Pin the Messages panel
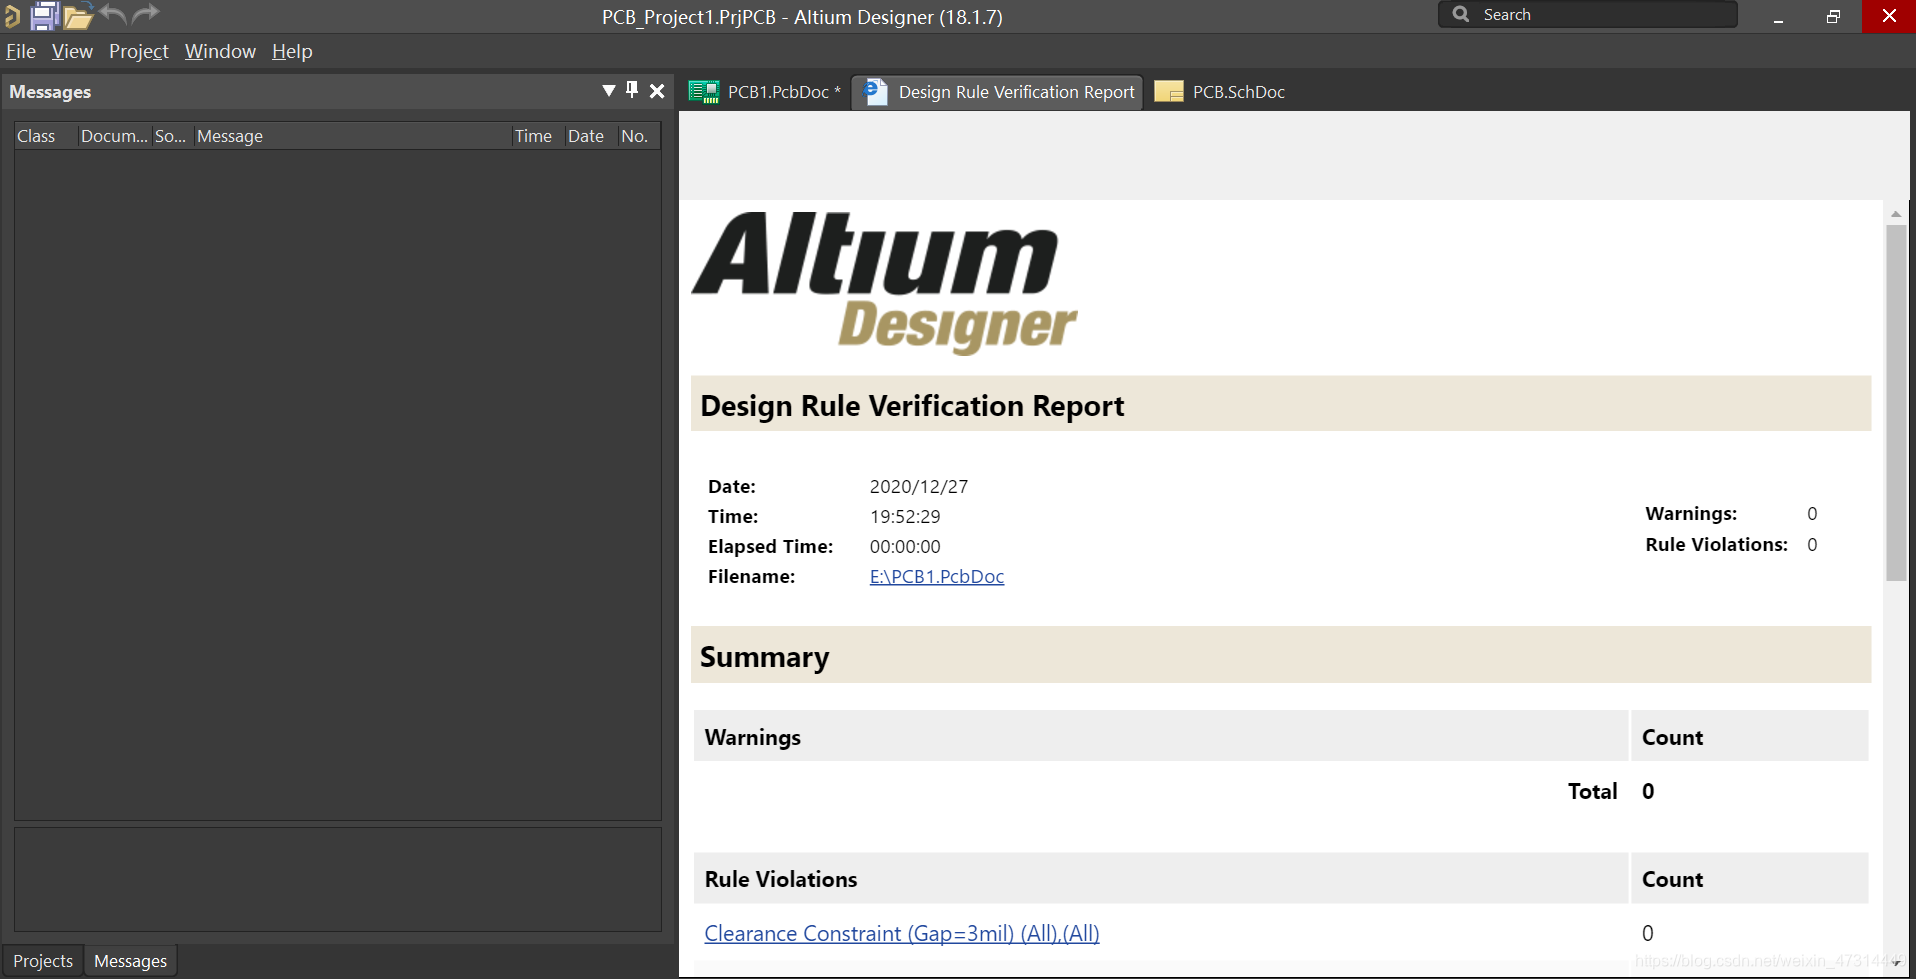 pos(632,90)
